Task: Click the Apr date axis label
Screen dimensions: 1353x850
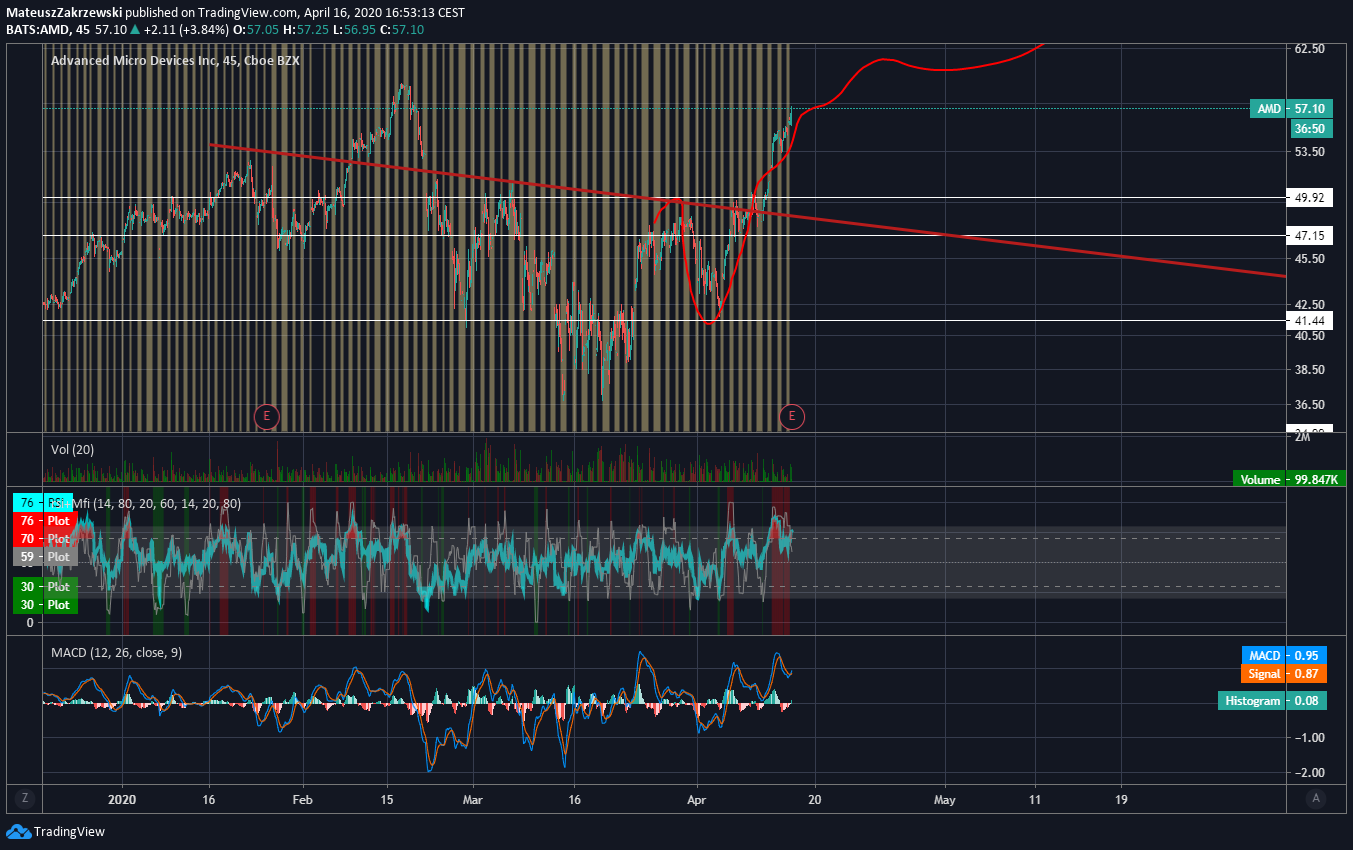Action: coord(698,800)
